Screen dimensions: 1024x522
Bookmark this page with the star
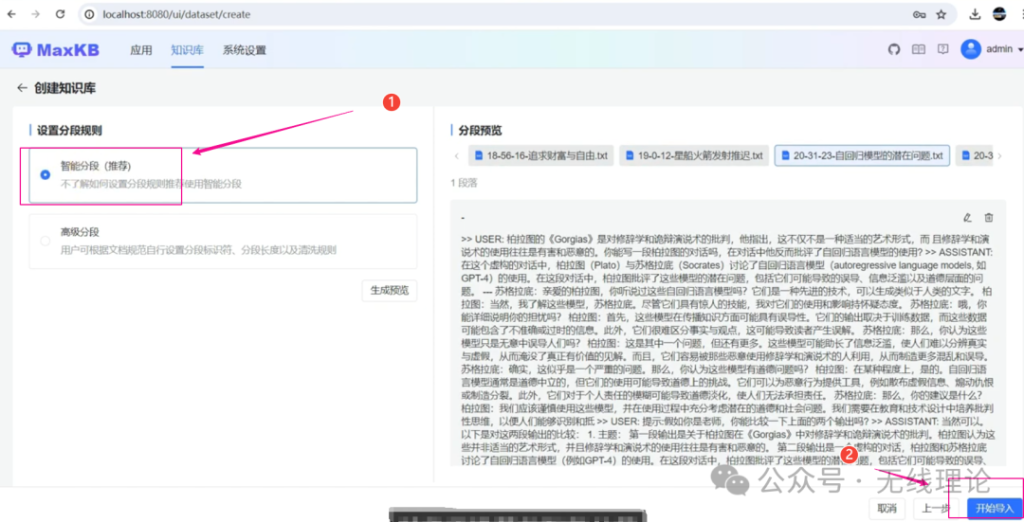pyautogui.click(x=941, y=14)
